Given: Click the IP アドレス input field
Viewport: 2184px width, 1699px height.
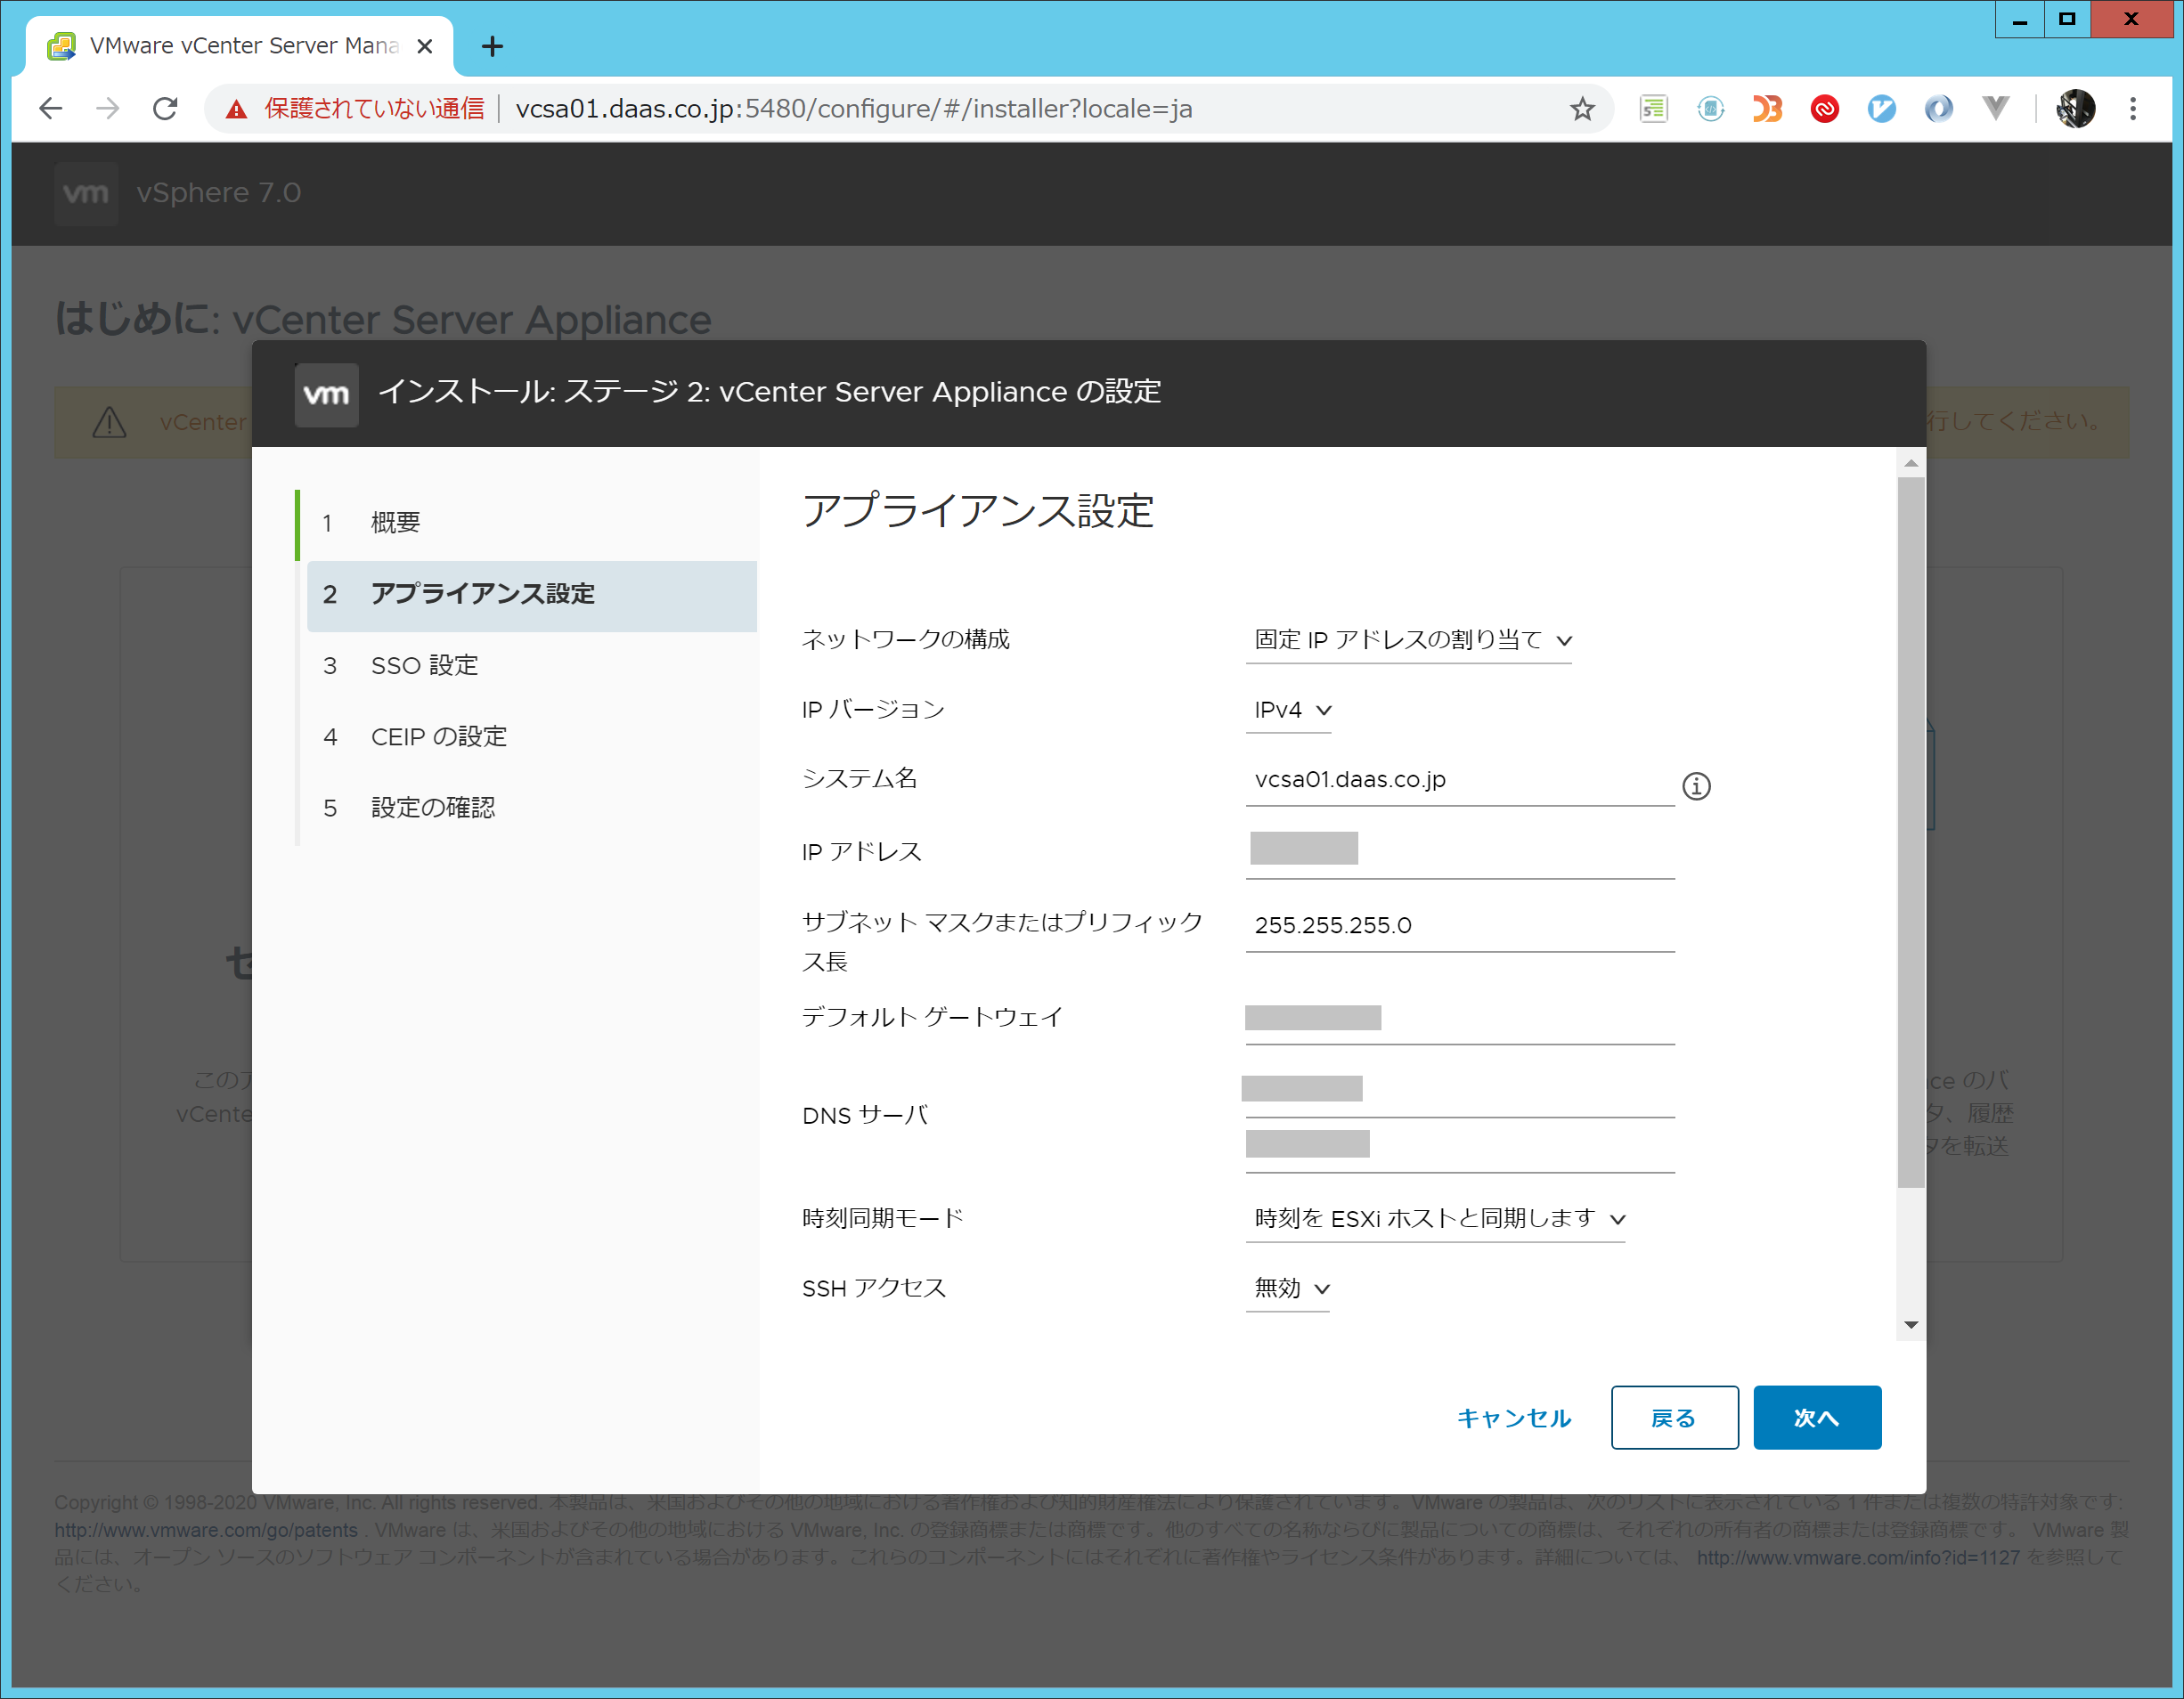Looking at the screenshot, I should tap(1460, 853).
